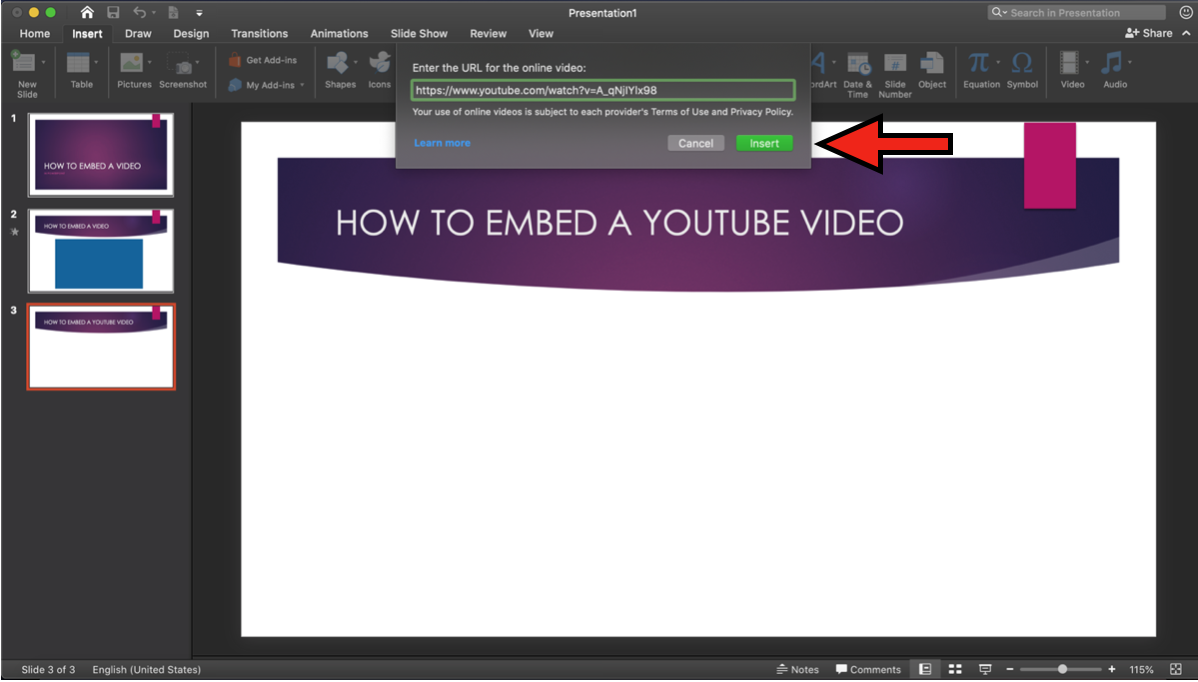Expand the My Add-ins dropdown
Viewport: 1198px width, 682px height.
pos(302,85)
